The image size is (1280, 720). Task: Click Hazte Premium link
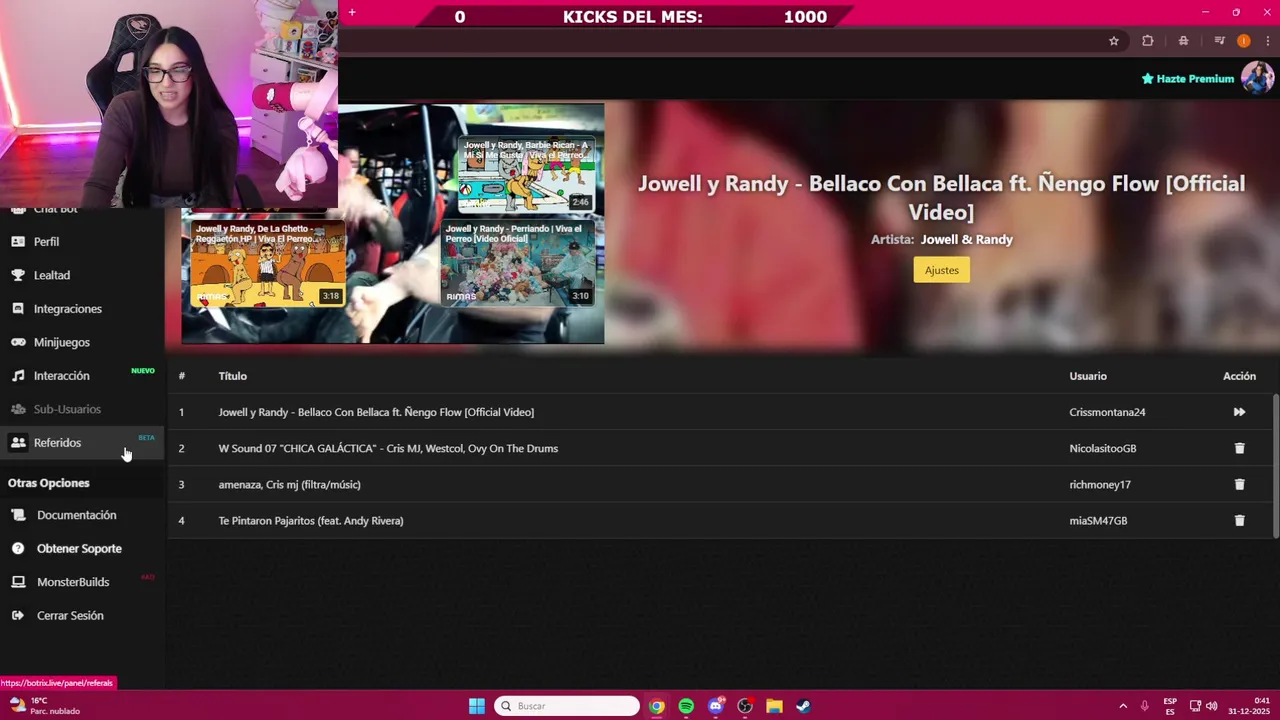pyautogui.click(x=1188, y=79)
